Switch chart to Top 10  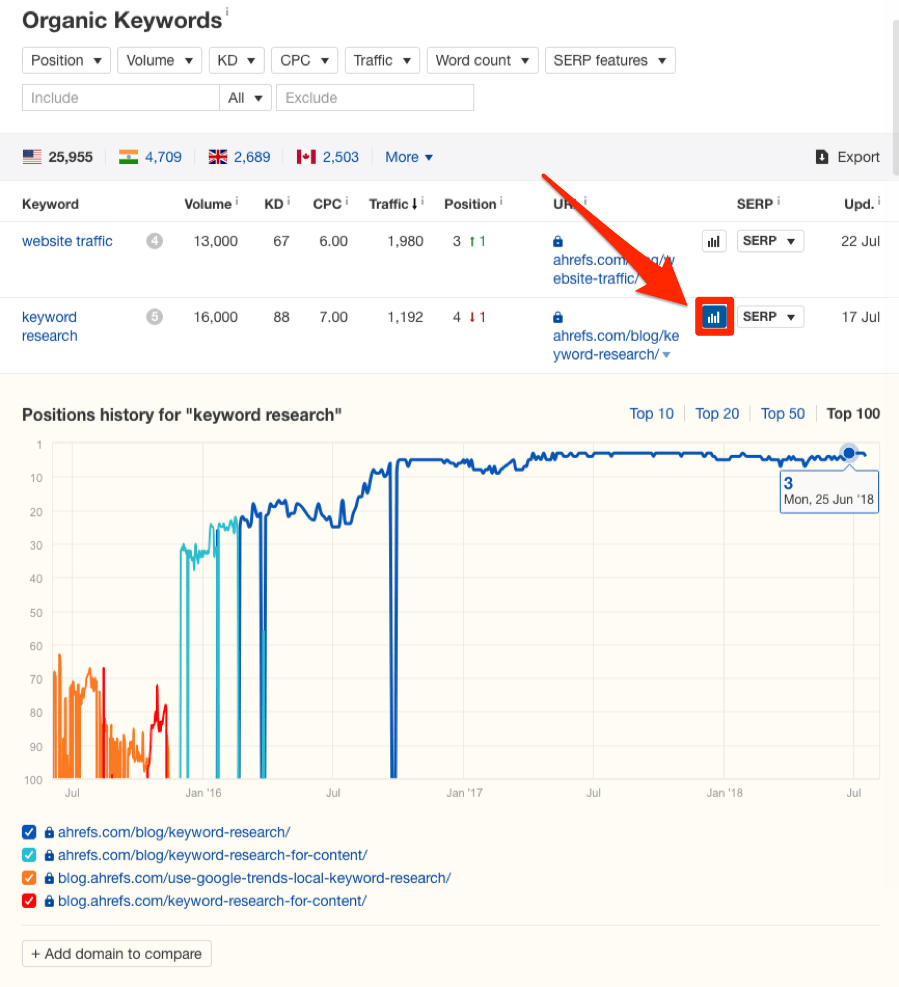652,414
